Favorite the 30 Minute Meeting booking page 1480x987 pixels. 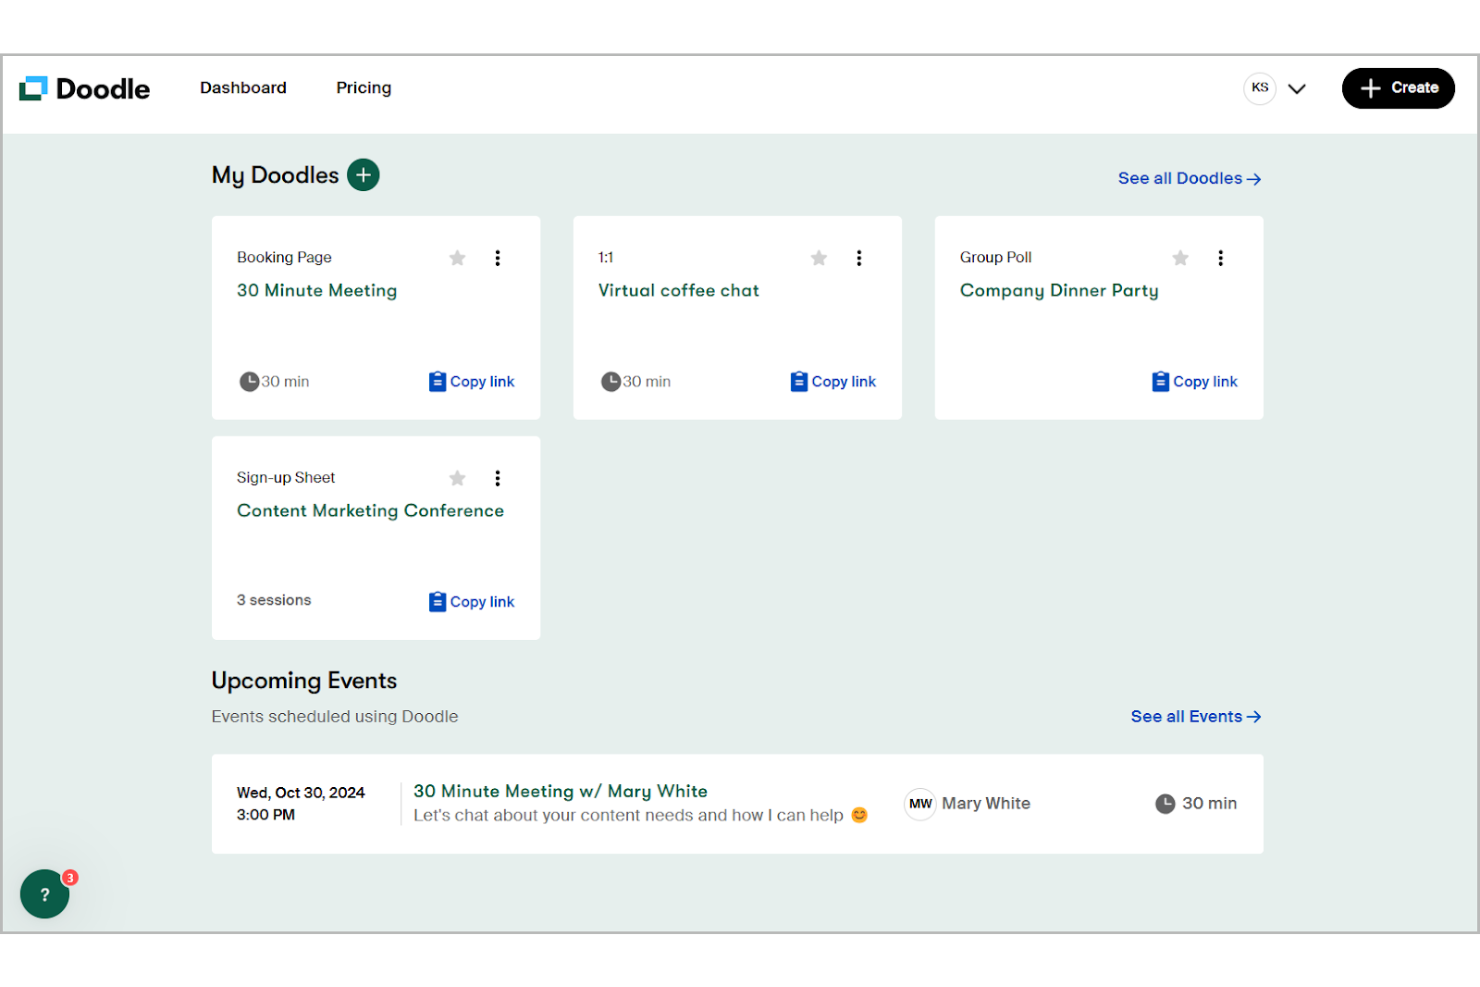[458, 258]
